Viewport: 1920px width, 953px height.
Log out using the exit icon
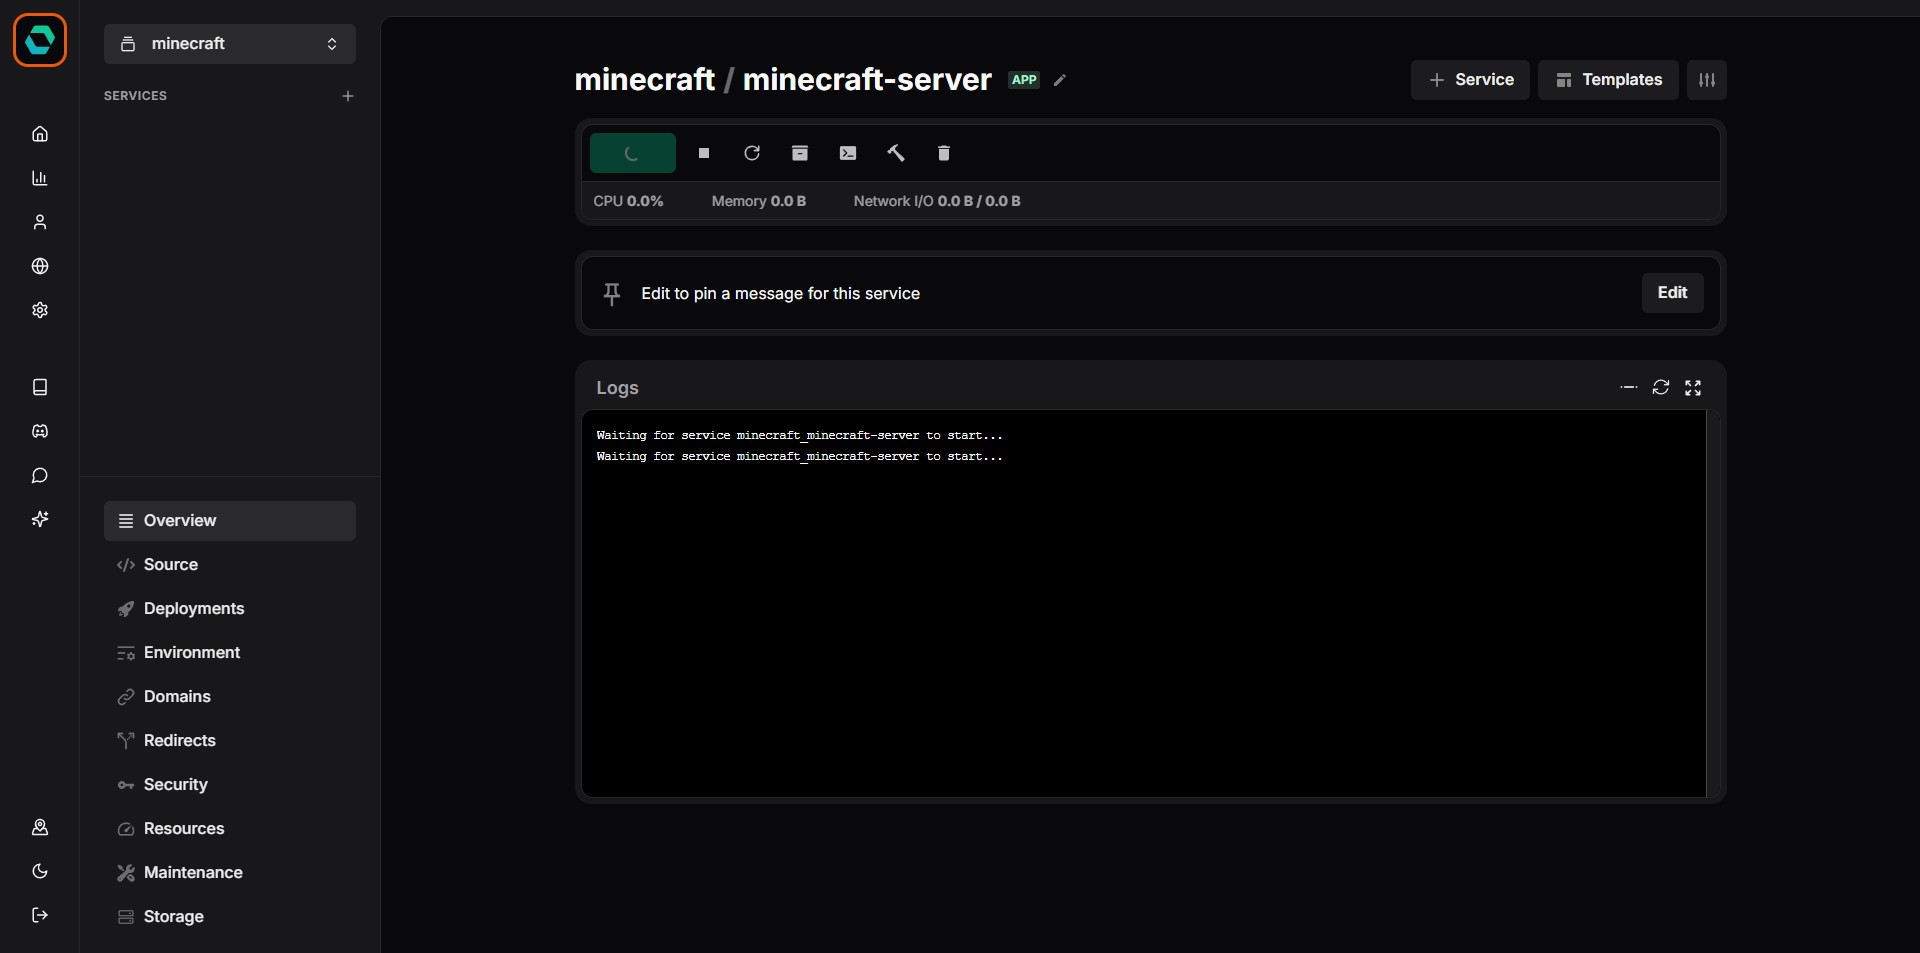40,915
